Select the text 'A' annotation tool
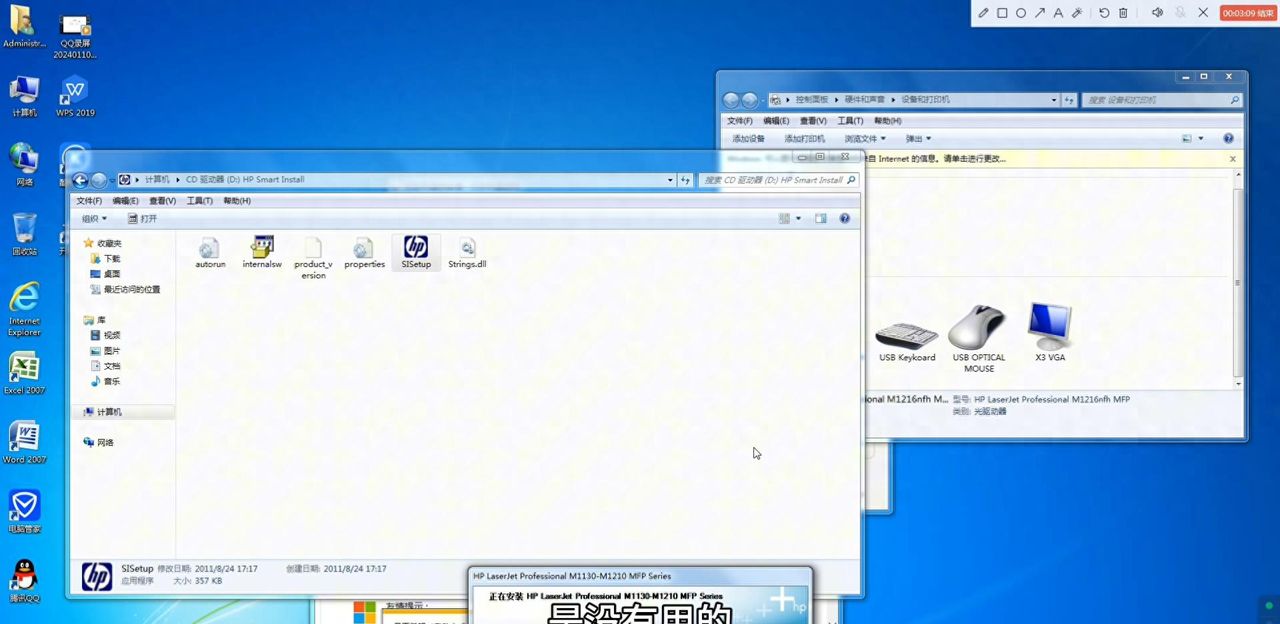 click(1058, 13)
